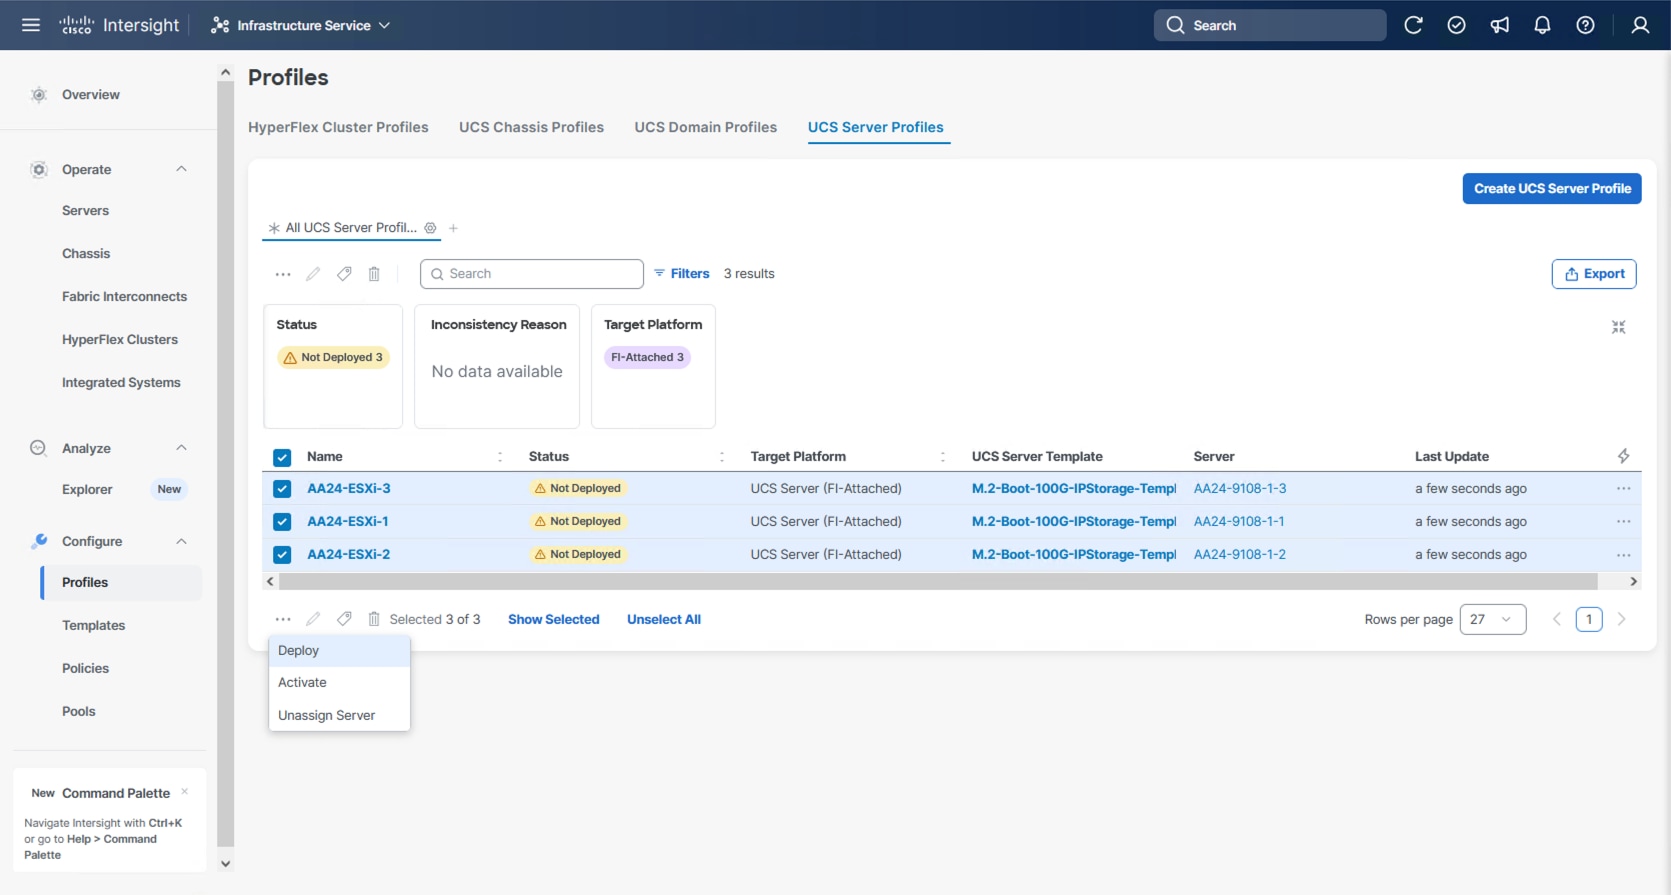Close the Command Palette tip

point(185,791)
